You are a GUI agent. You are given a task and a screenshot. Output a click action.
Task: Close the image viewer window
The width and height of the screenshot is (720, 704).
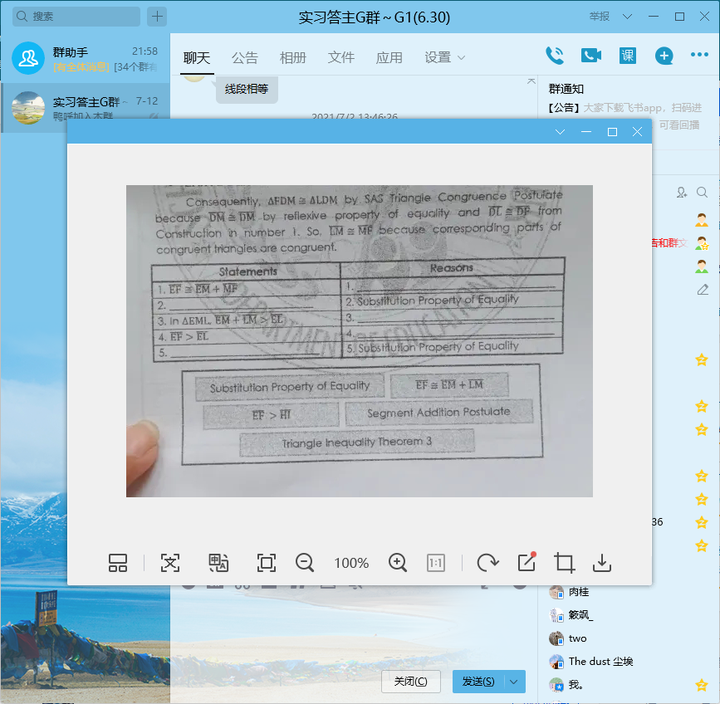click(x=637, y=132)
